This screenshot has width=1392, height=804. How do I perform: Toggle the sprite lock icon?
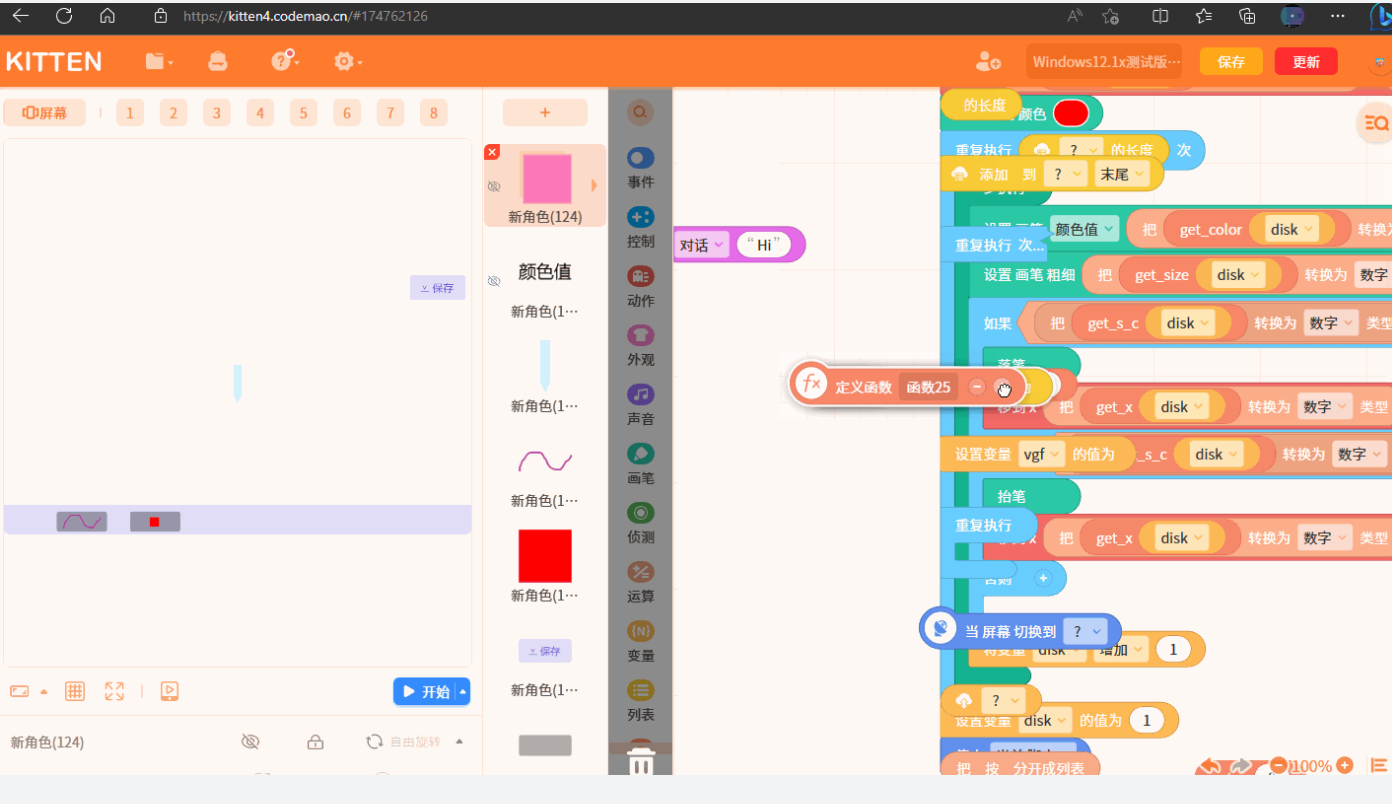tap(315, 742)
